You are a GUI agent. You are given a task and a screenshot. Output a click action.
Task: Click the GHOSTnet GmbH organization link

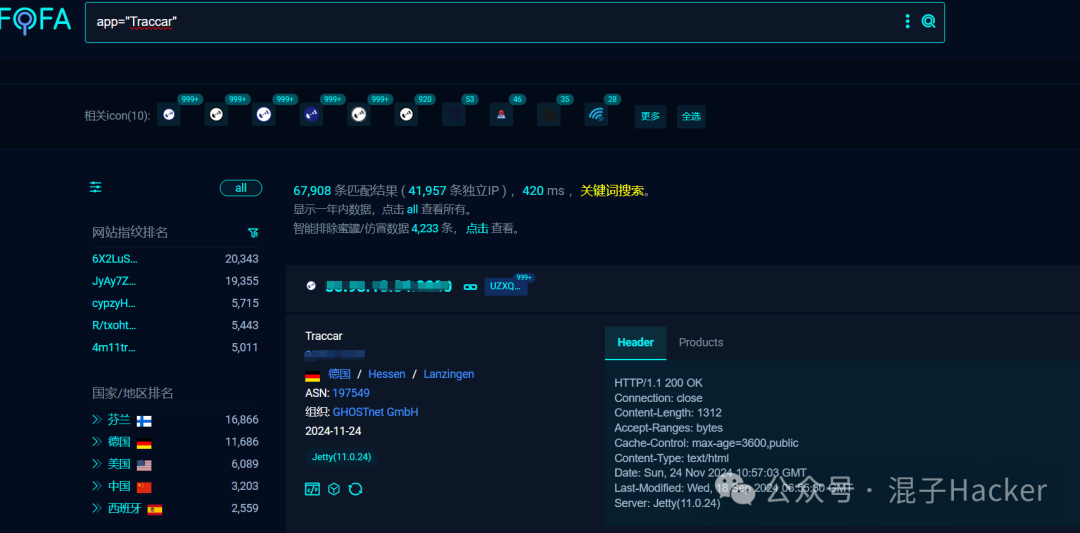[x=375, y=412]
